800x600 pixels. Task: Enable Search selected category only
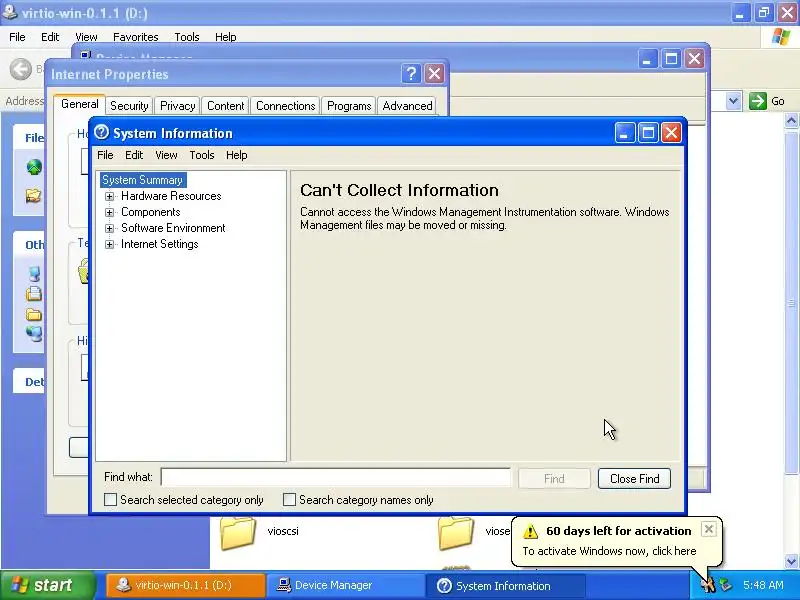pyautogui.click(x=110, y=499)
